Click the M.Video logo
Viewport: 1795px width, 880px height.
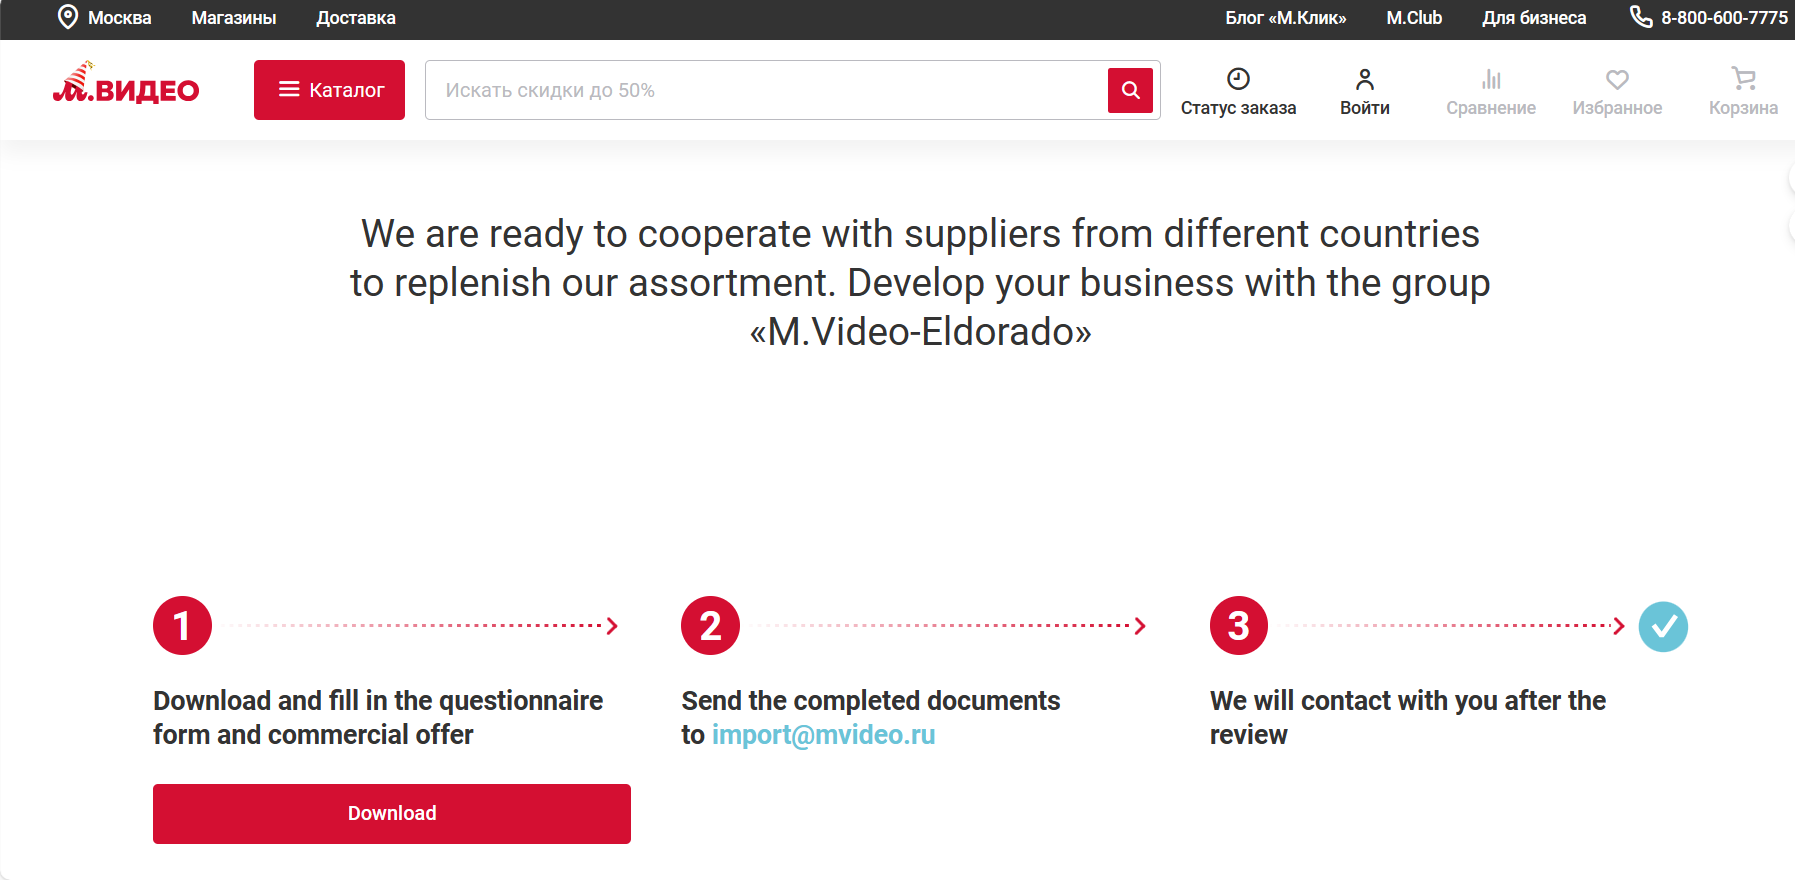coord(126,86)
